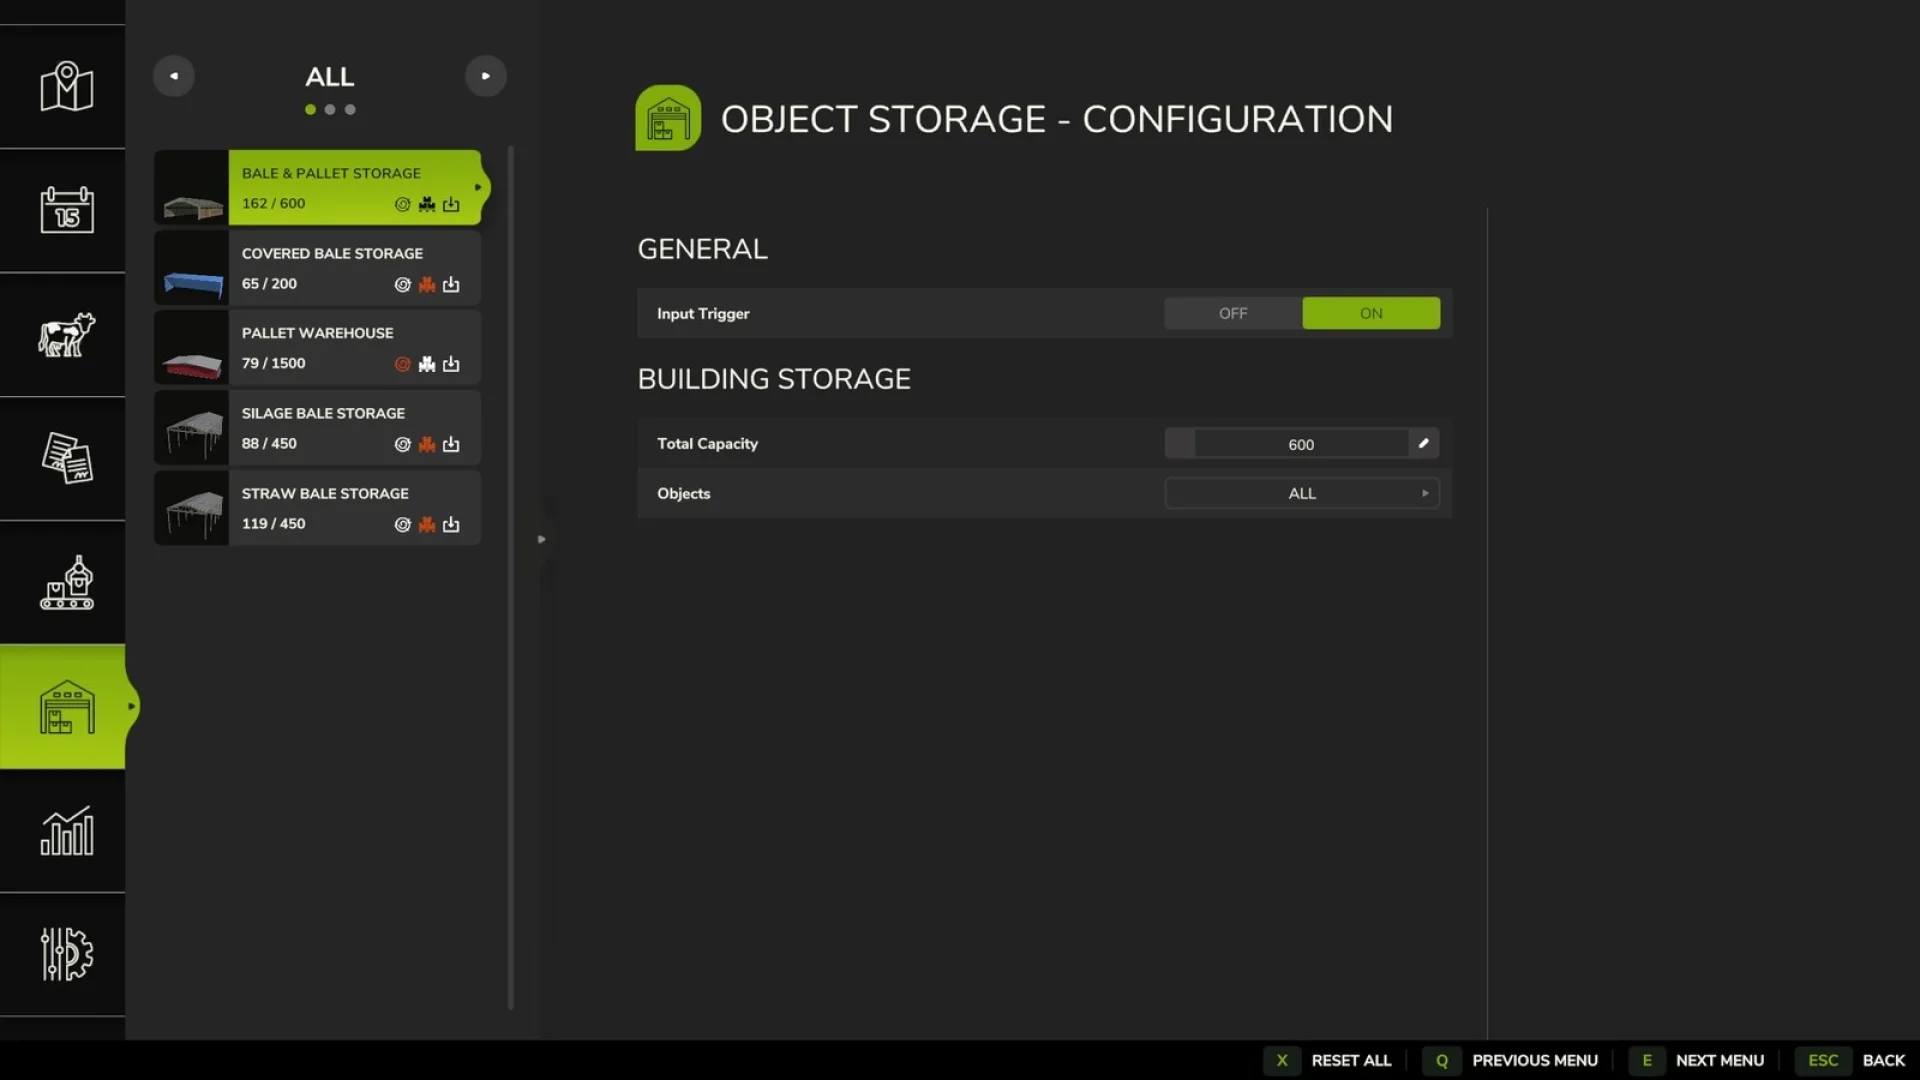Viewport: 1920px width, 1080px height.
Task: Select the object storage sidebar icon
Action: point(63,707)
